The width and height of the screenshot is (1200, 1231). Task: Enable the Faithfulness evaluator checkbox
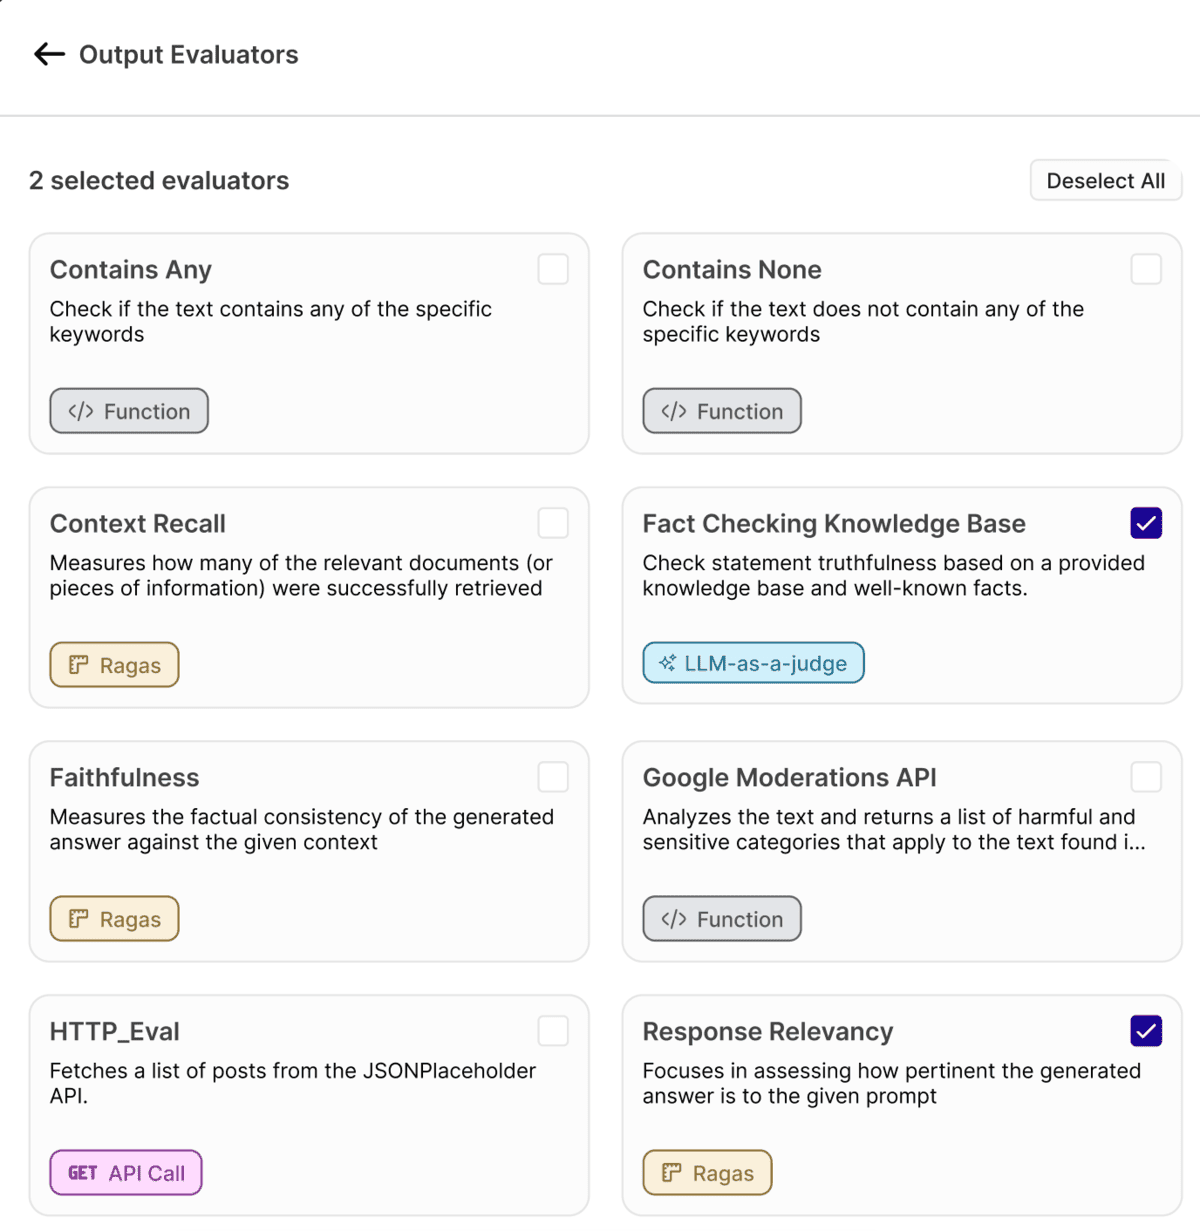click(553, 776)
